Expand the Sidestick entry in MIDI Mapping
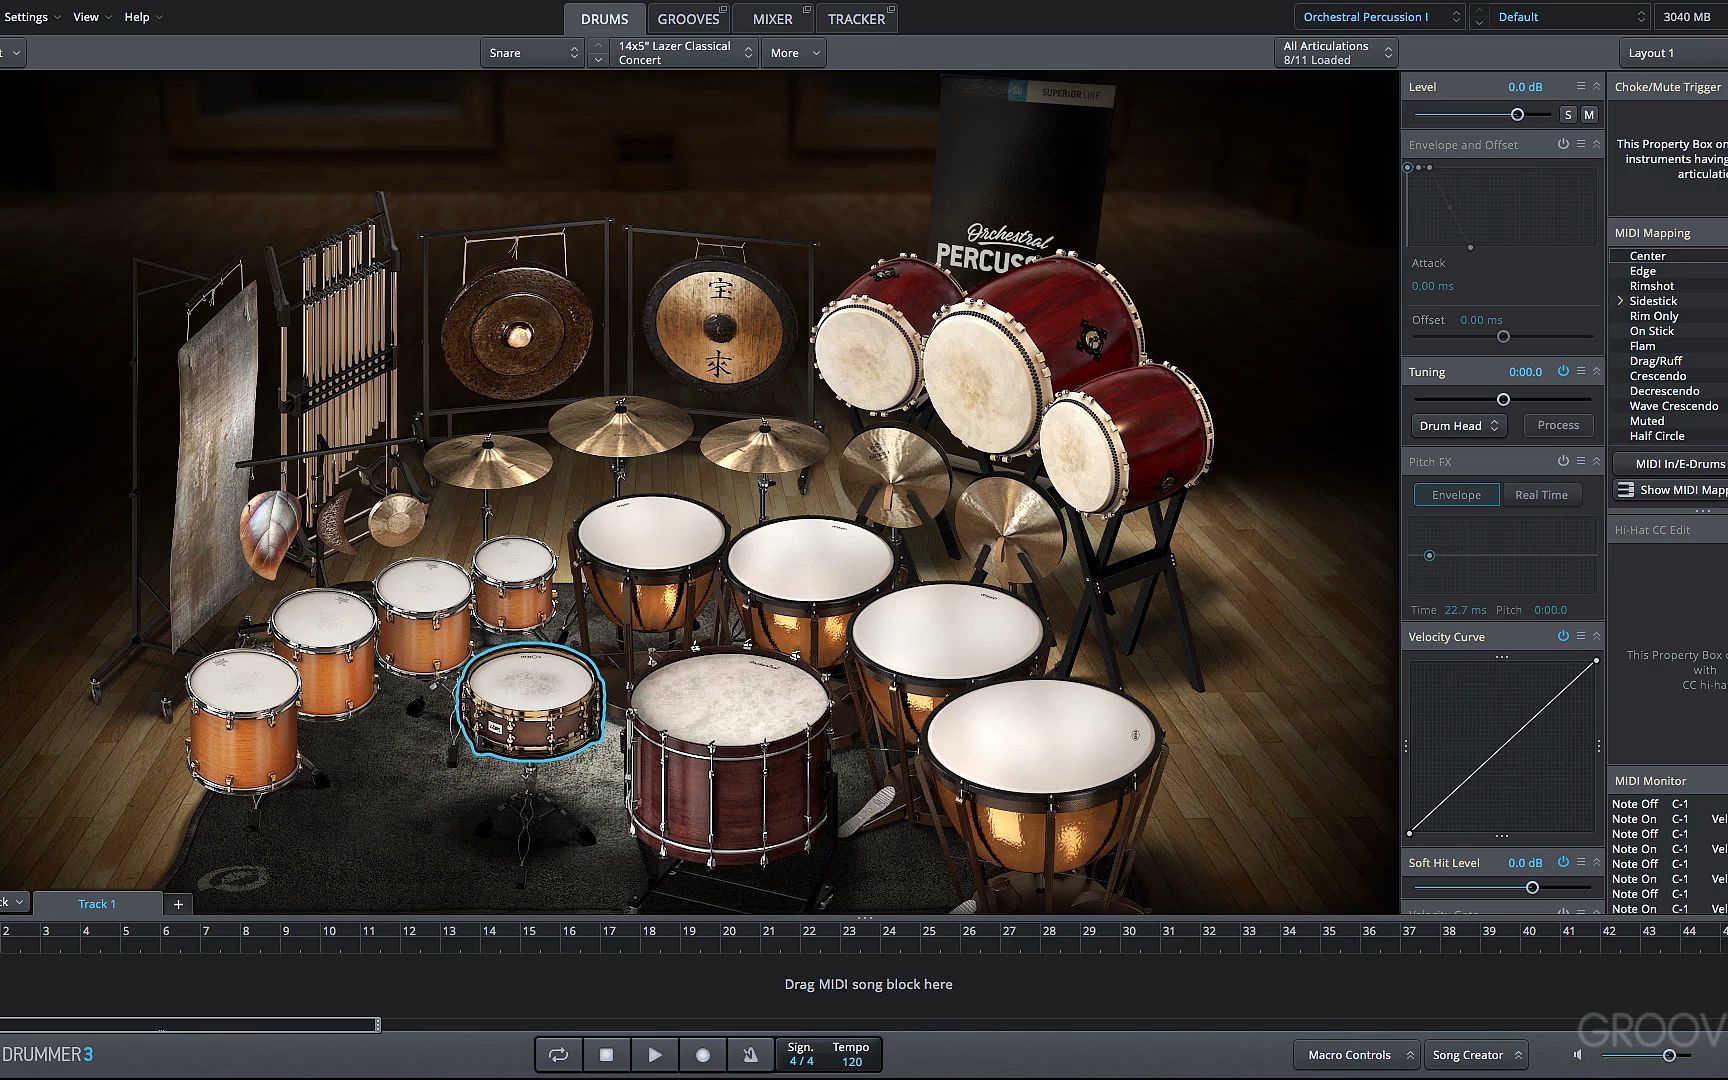The image size is (1728, 1080). coord(1621,300)
